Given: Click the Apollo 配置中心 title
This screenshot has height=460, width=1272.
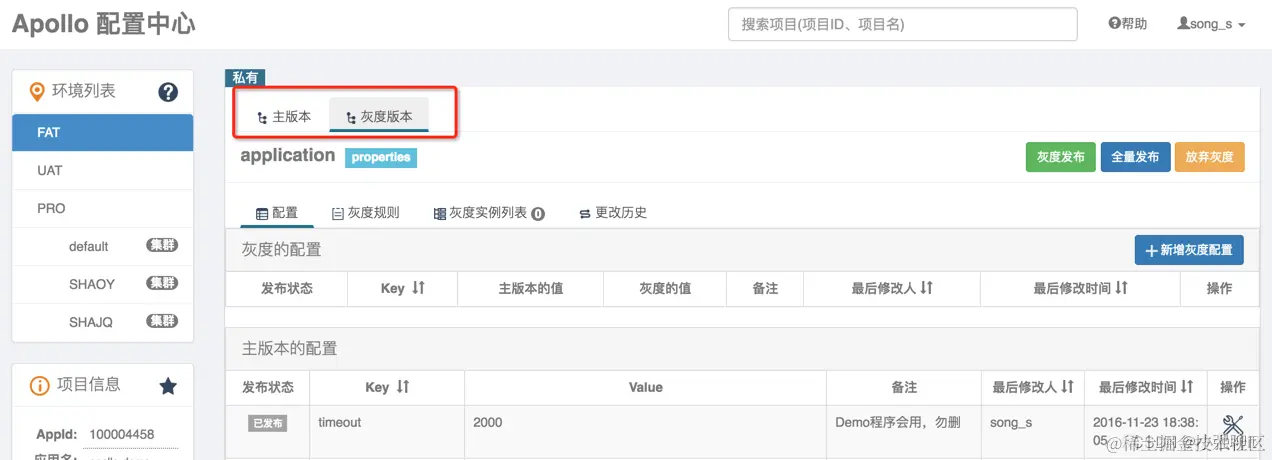Looking at the screenshot, I should coord(103,25).
